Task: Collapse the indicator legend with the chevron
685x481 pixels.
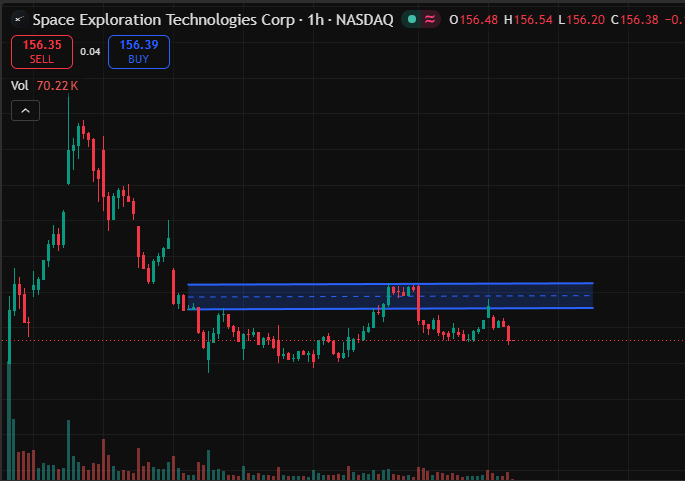Action: coord(25,111)
